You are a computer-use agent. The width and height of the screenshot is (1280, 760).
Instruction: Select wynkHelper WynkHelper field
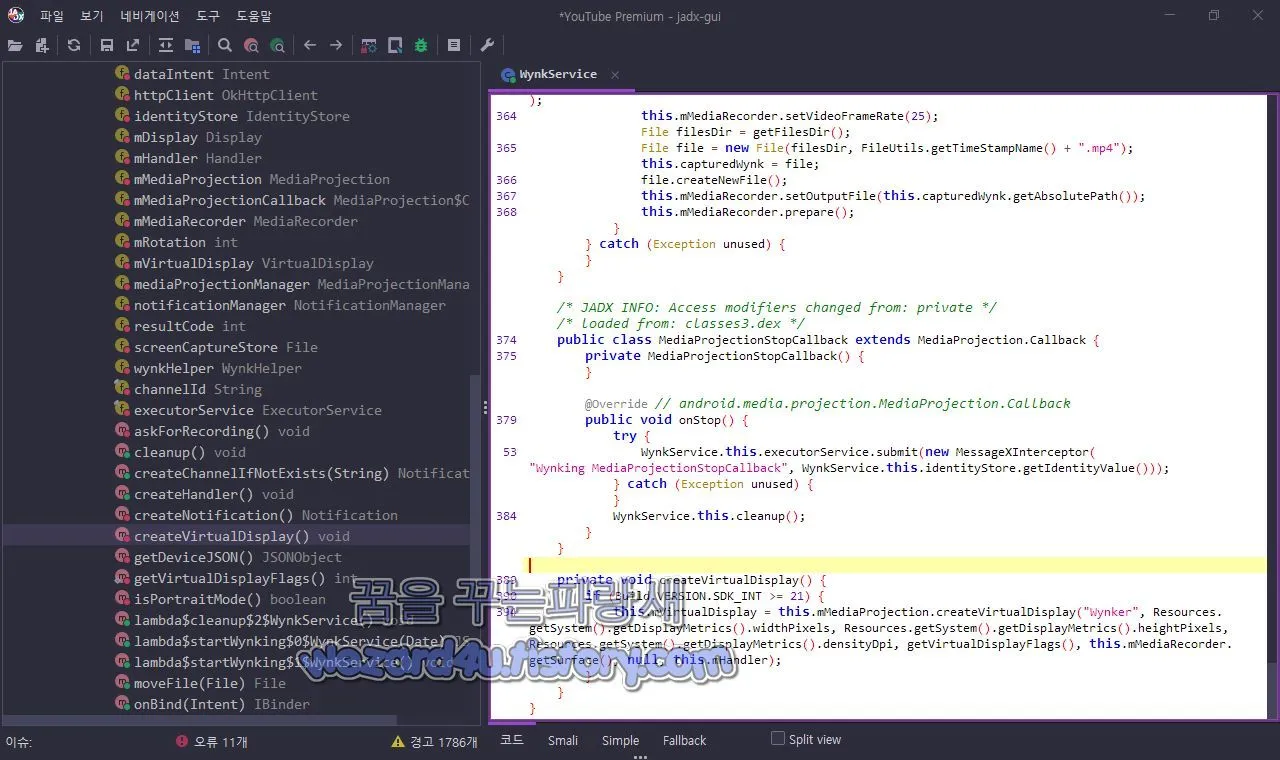click(208, 368)
